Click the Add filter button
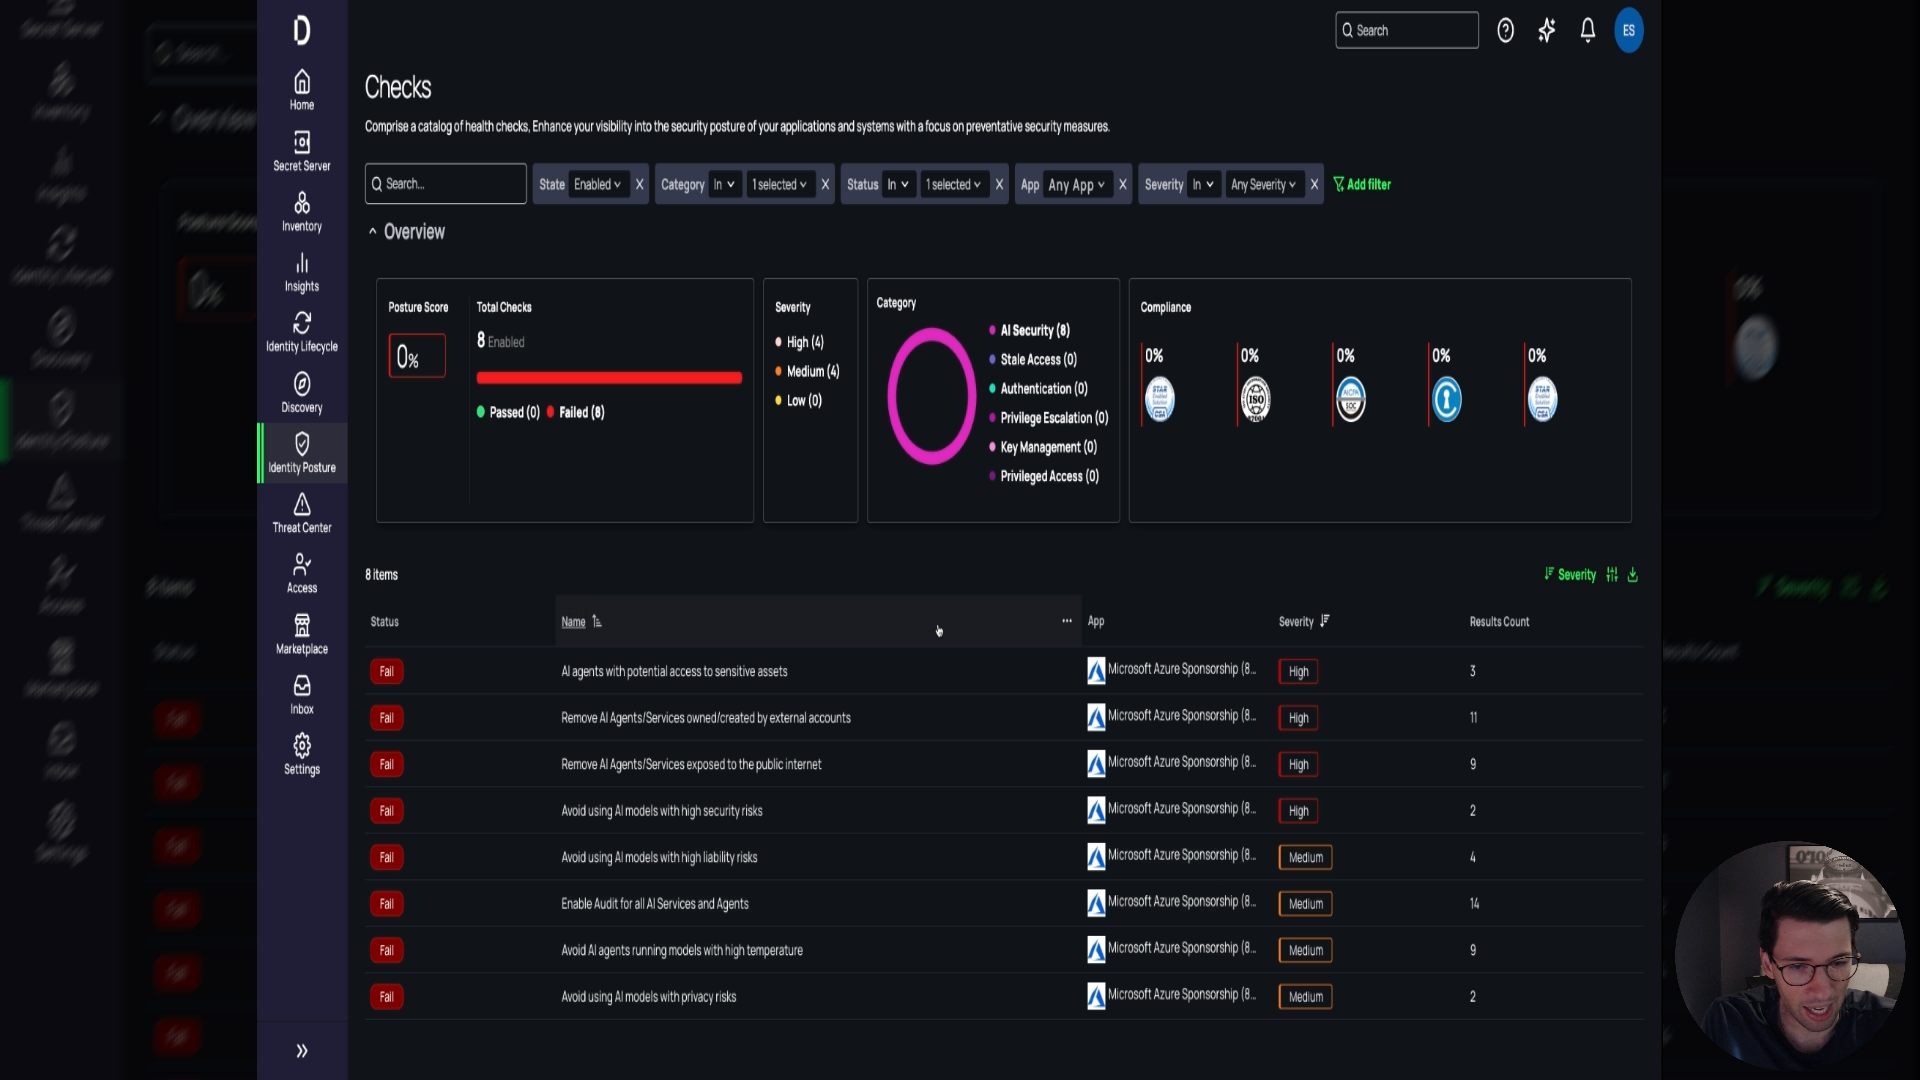The width and height of the screenshot is (1920, 1080). click(1362, 184)
